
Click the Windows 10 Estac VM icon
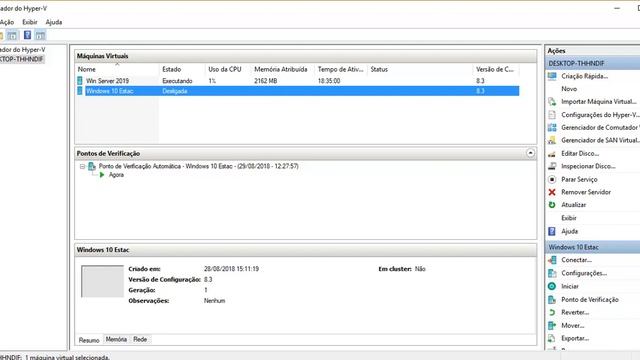[80, 91]
